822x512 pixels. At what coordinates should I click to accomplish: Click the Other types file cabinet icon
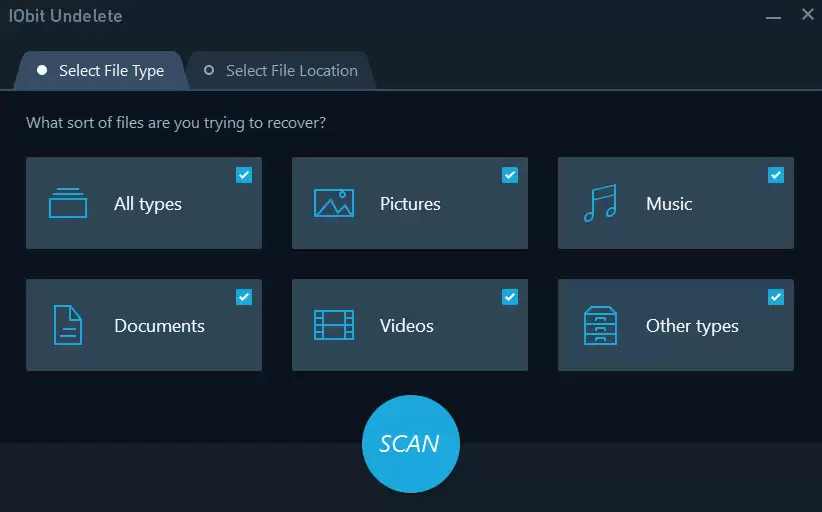600,325
